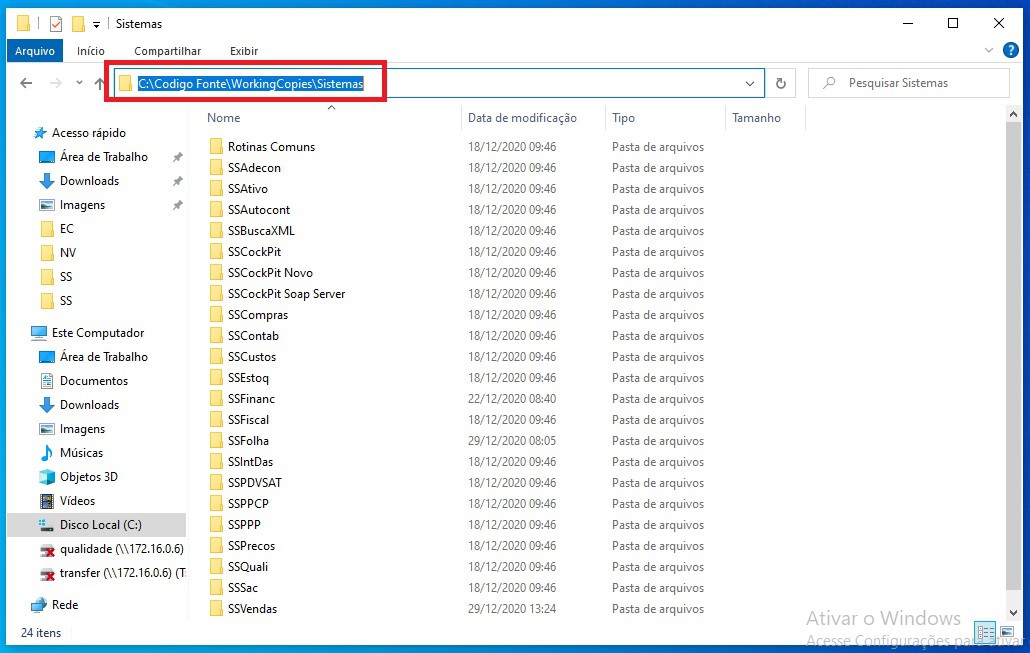Open Customize Quick Access Toolbar dropdown
This screenshot has height=653, width=1030.
[x=96, y=24]
